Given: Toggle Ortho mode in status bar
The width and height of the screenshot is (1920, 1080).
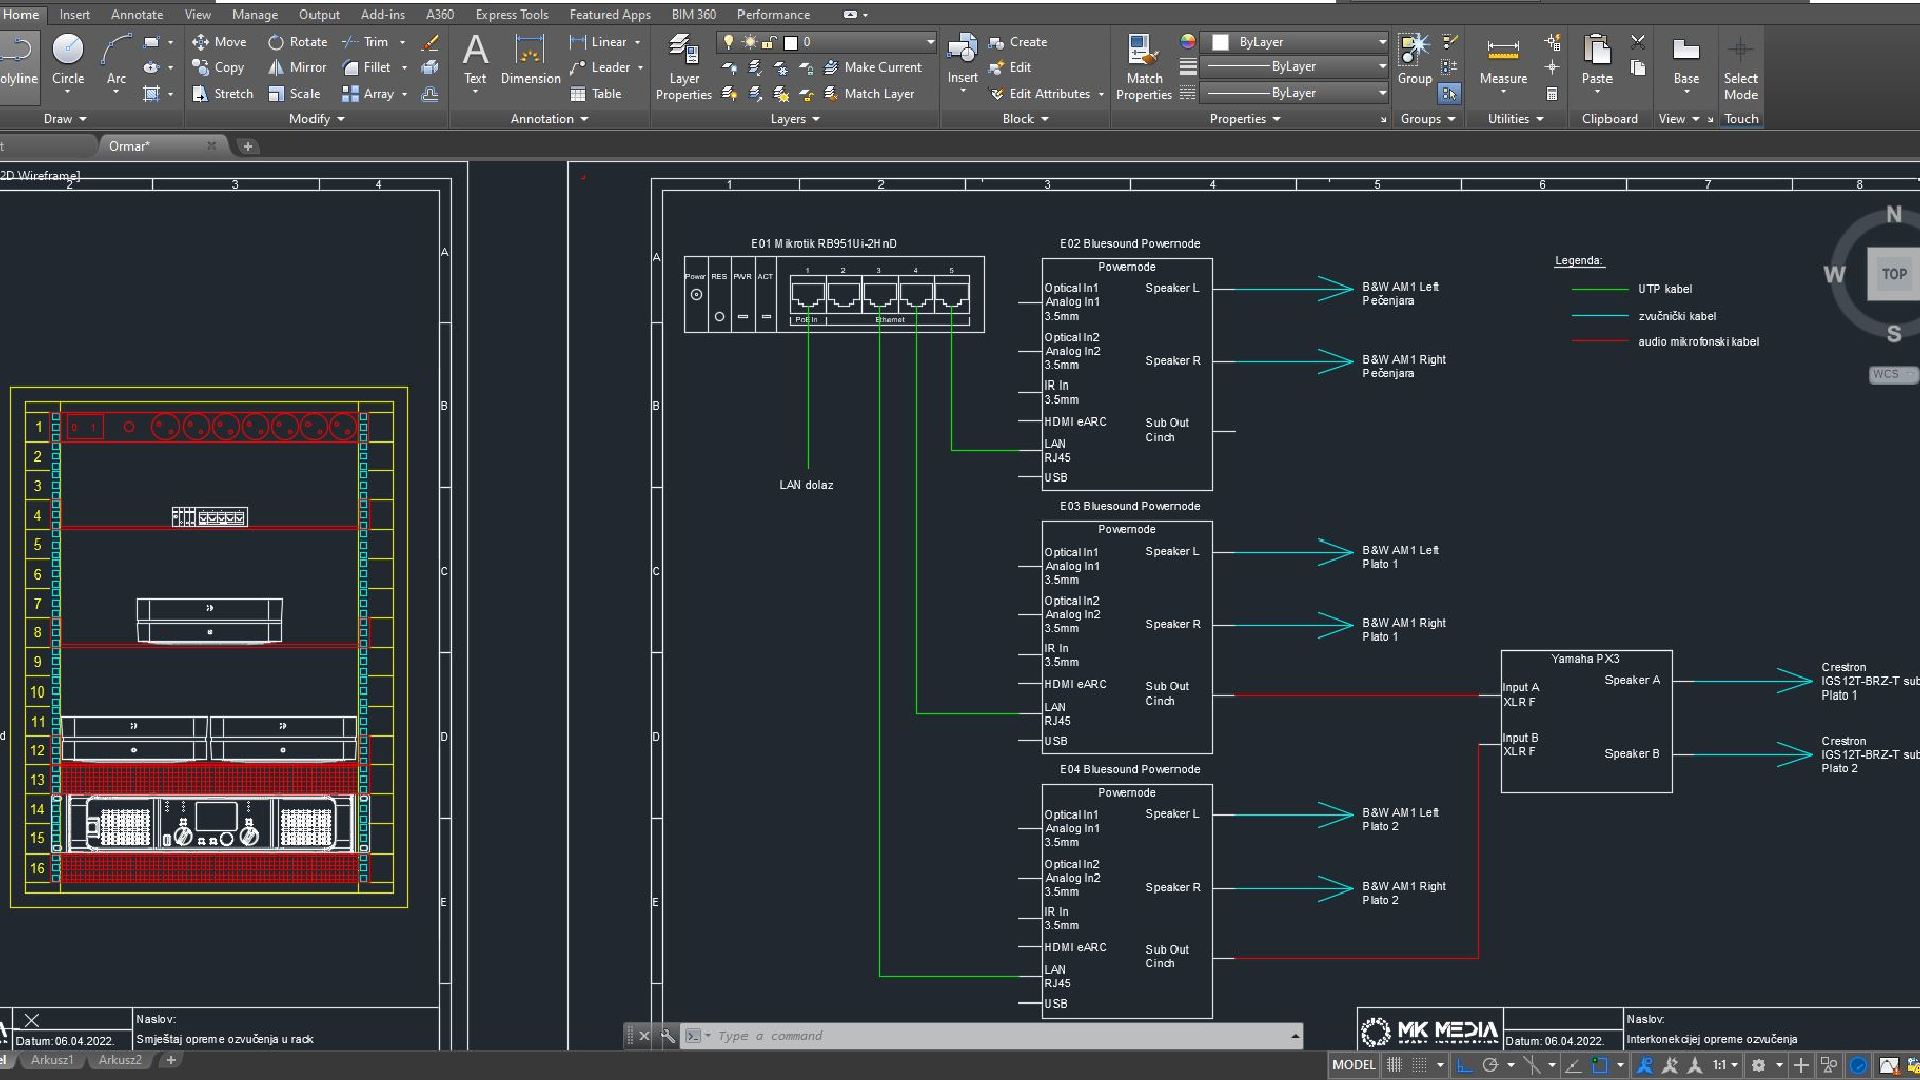Looking at the screenshot, I should [1465, 1065].
